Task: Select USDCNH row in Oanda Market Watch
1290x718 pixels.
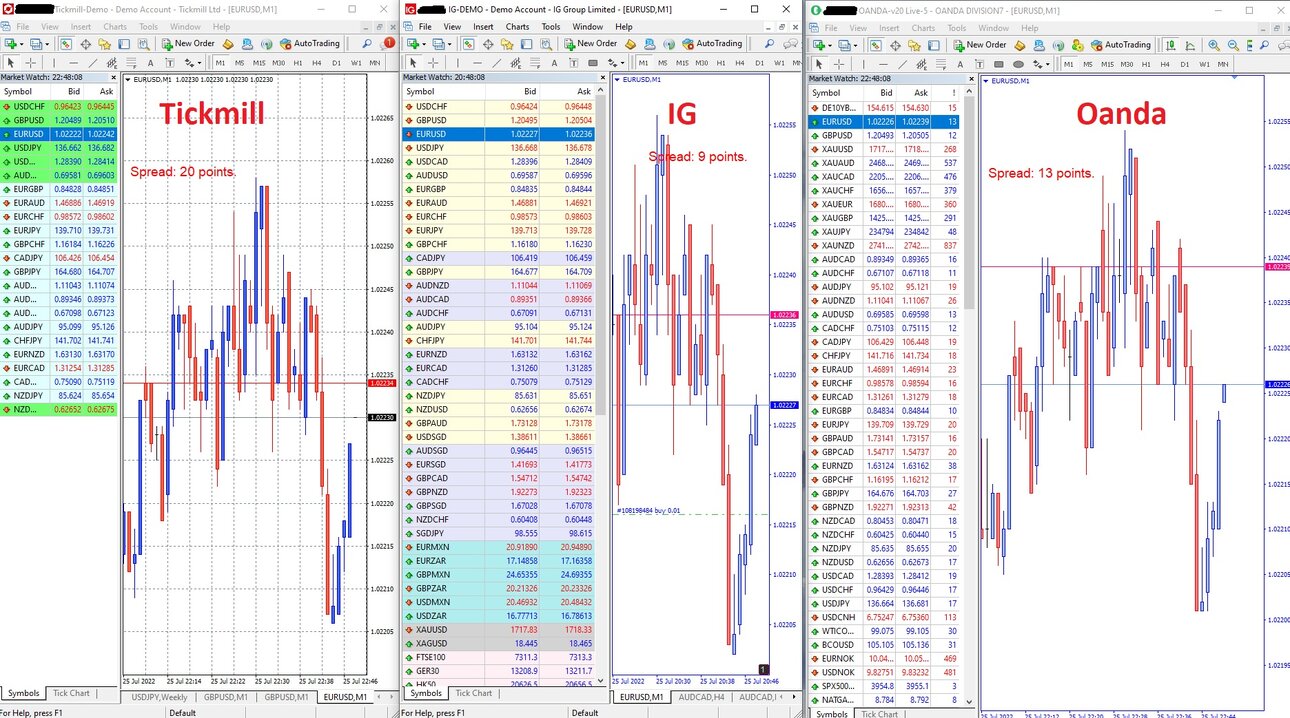Action: click(x=884, y=618)
